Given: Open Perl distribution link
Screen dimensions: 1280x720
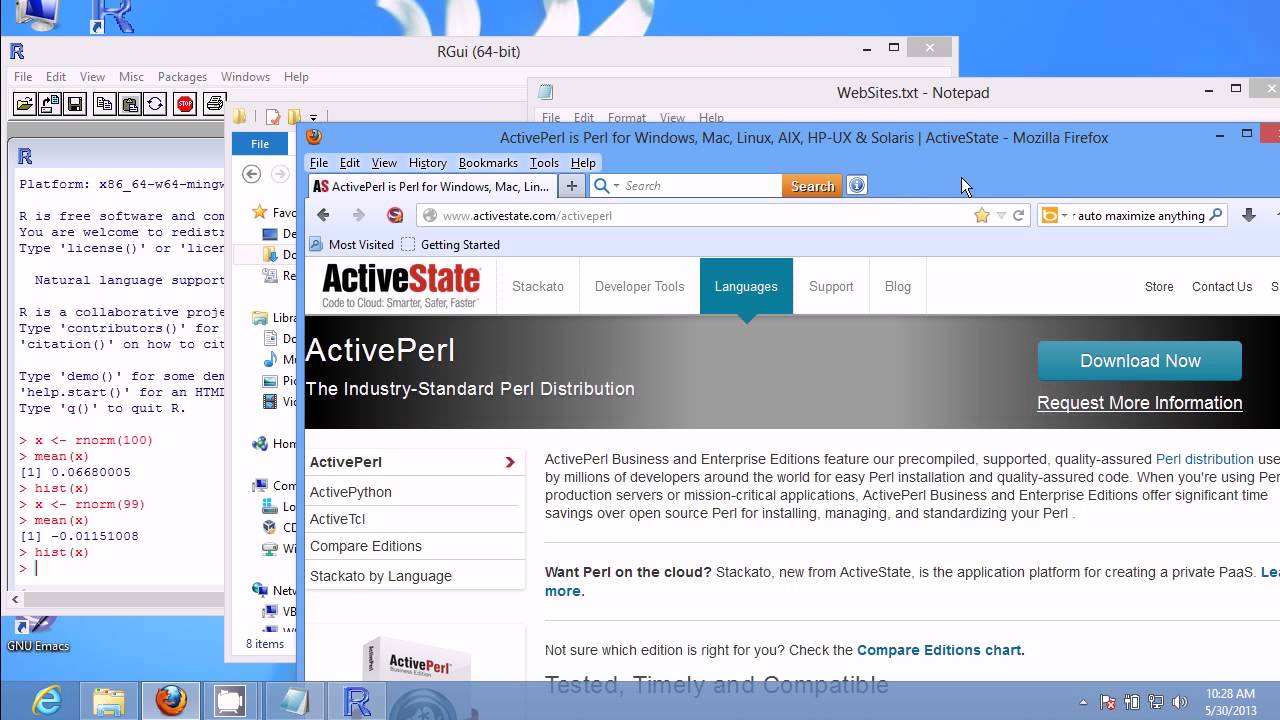Looking at the screenshot, I should (x=1204, y=459).
